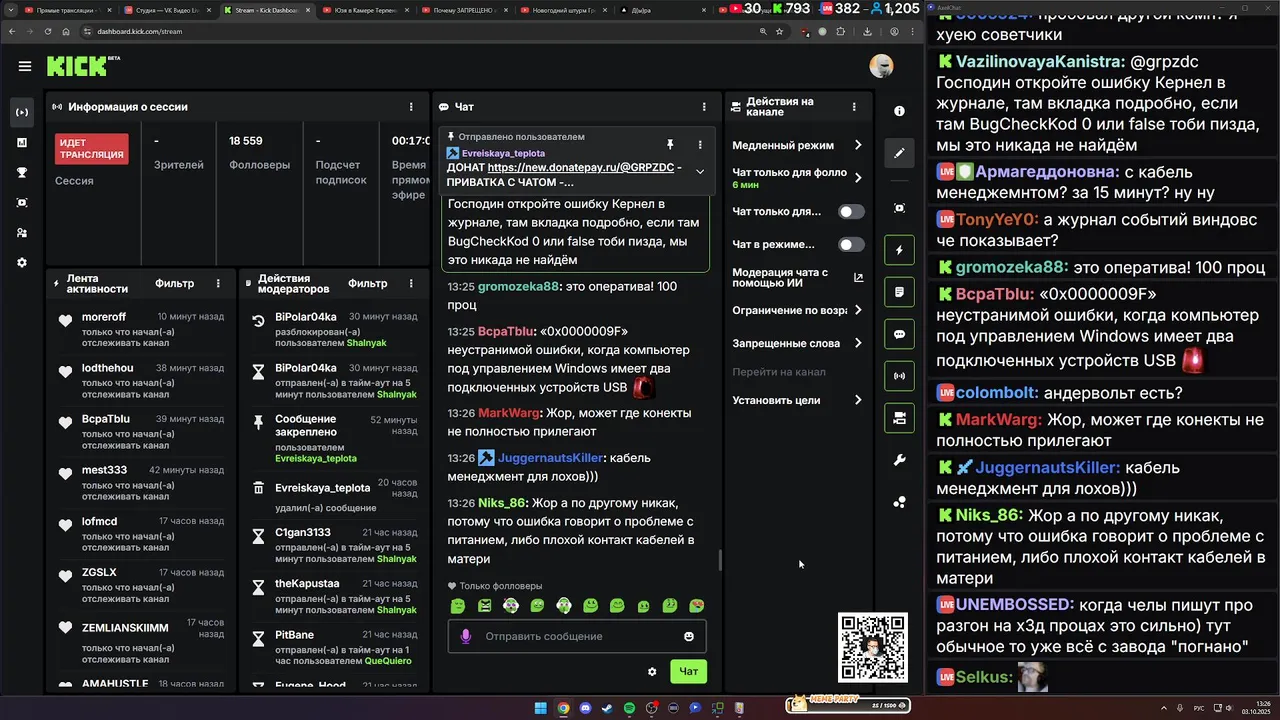
Task: Toggle the document panel icon in right toolbar
Action: pyautogui.click(x=899, y=292)
